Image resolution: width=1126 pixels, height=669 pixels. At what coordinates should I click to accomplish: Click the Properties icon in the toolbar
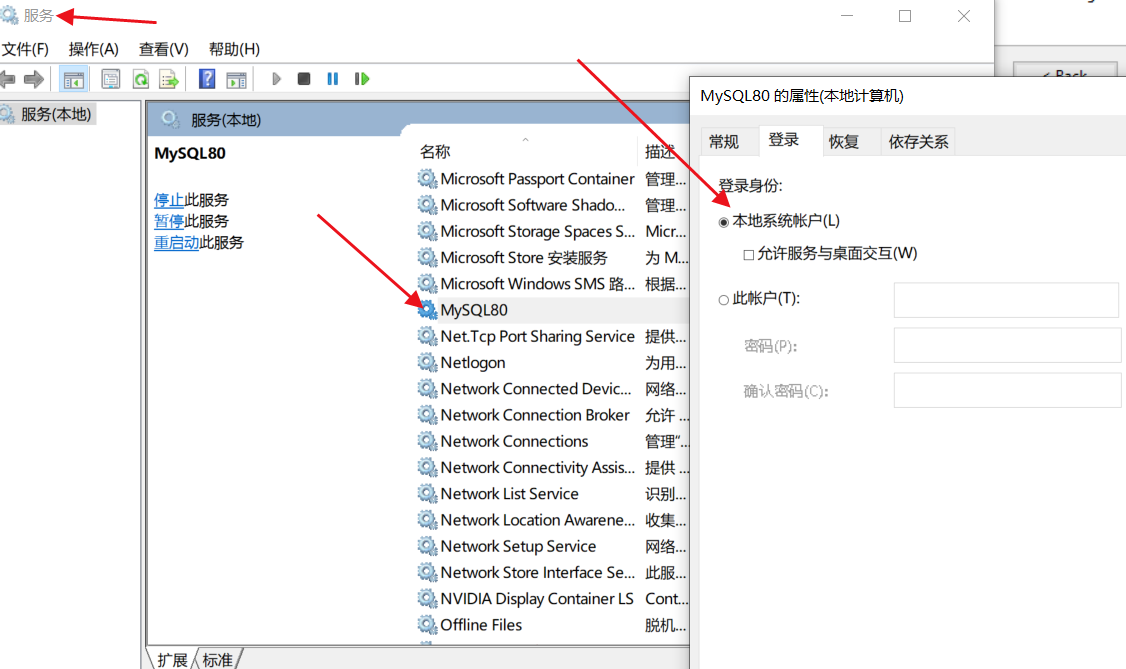click(x=110, y=78)
